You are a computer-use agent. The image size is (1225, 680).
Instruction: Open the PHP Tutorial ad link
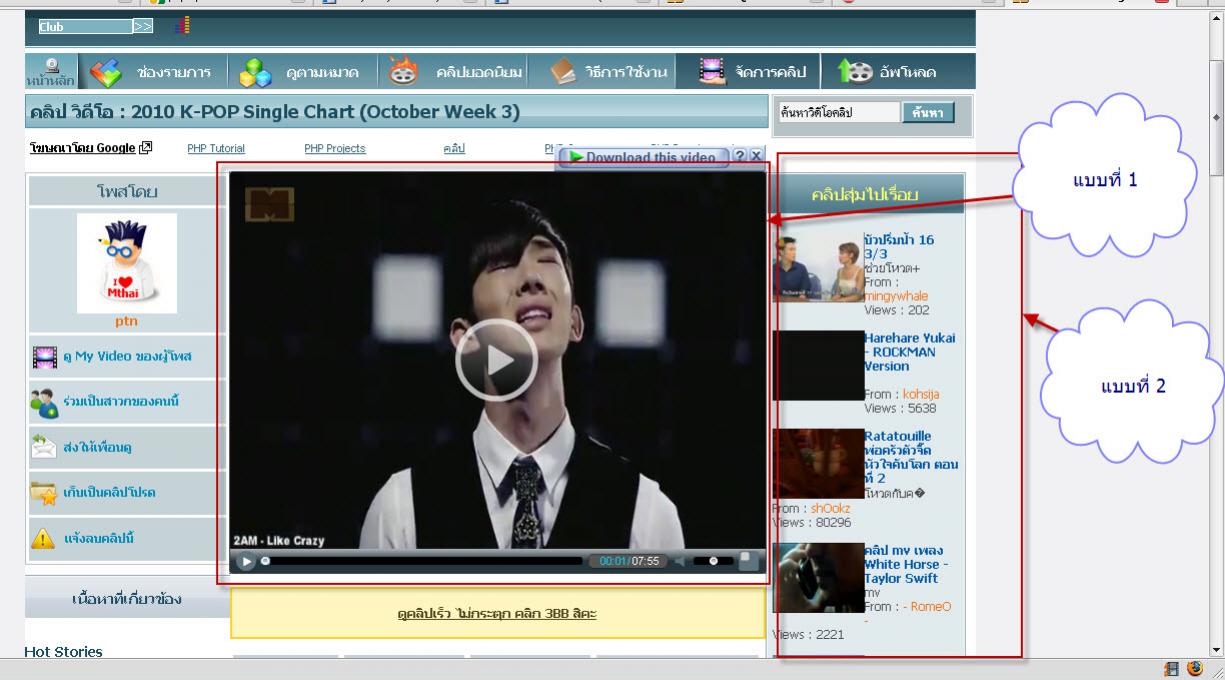tap(216, 148)
